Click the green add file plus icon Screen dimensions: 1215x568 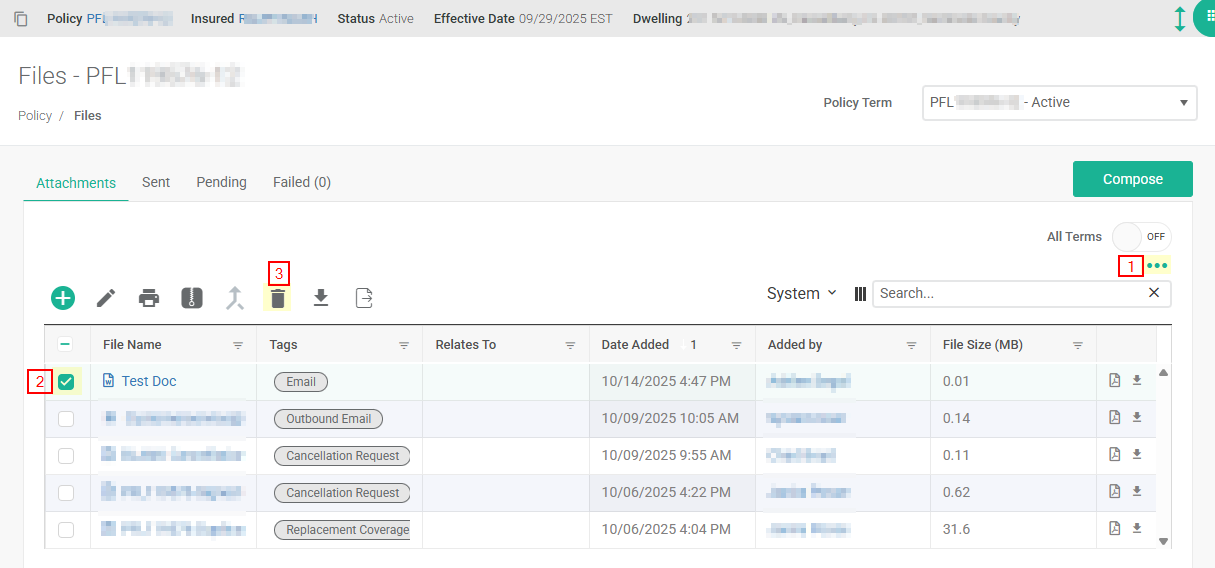pyautogui.click(x=63, y=298)
